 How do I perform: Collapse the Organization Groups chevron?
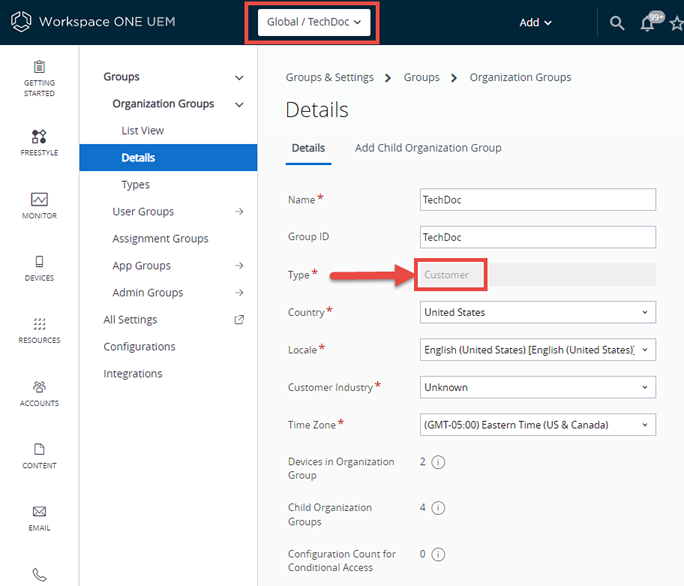tap(239, 105)
